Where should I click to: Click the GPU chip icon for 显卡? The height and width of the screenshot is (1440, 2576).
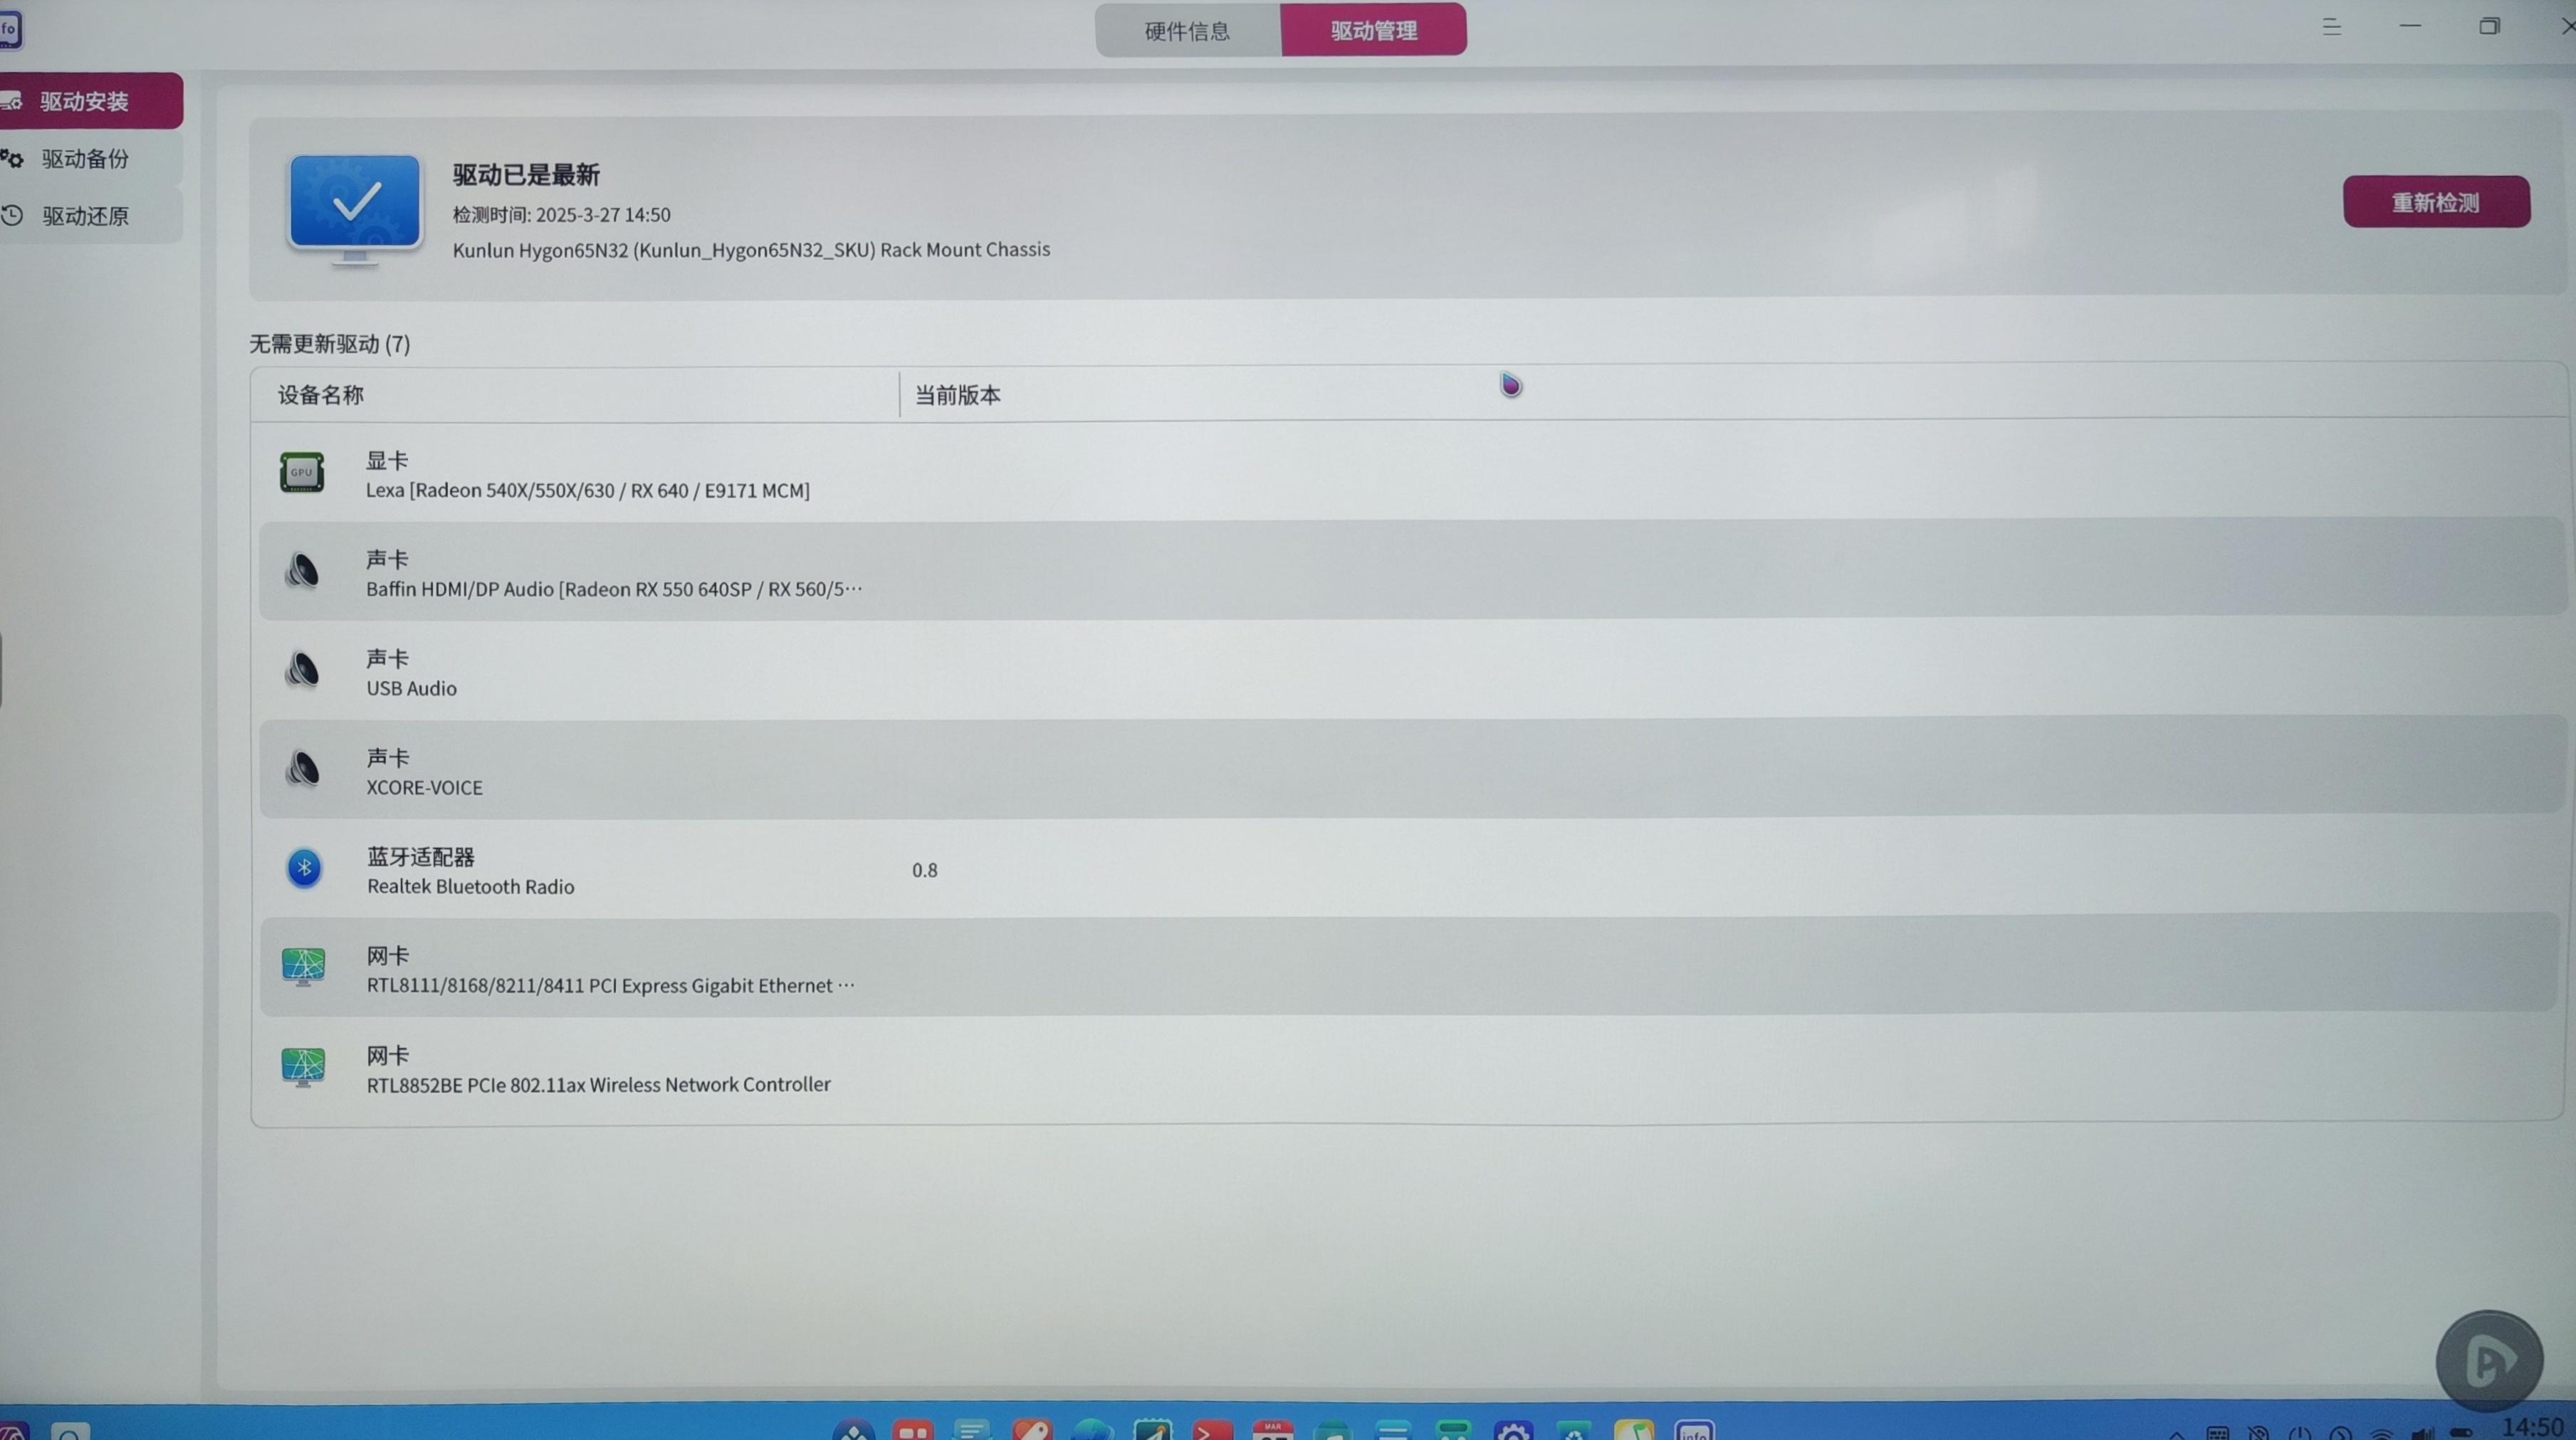[301, 472]
